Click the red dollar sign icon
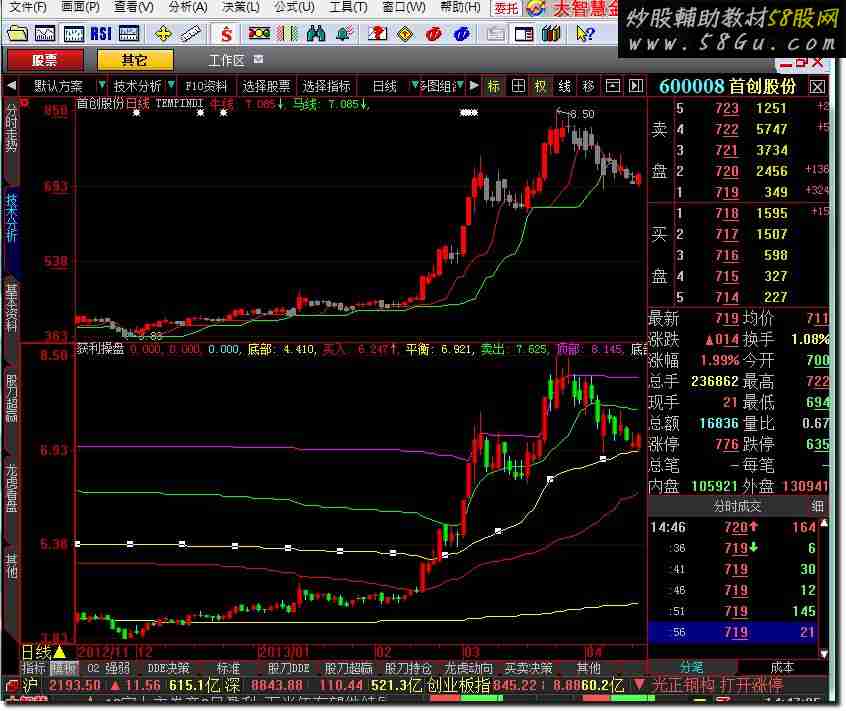 point(227,35)
